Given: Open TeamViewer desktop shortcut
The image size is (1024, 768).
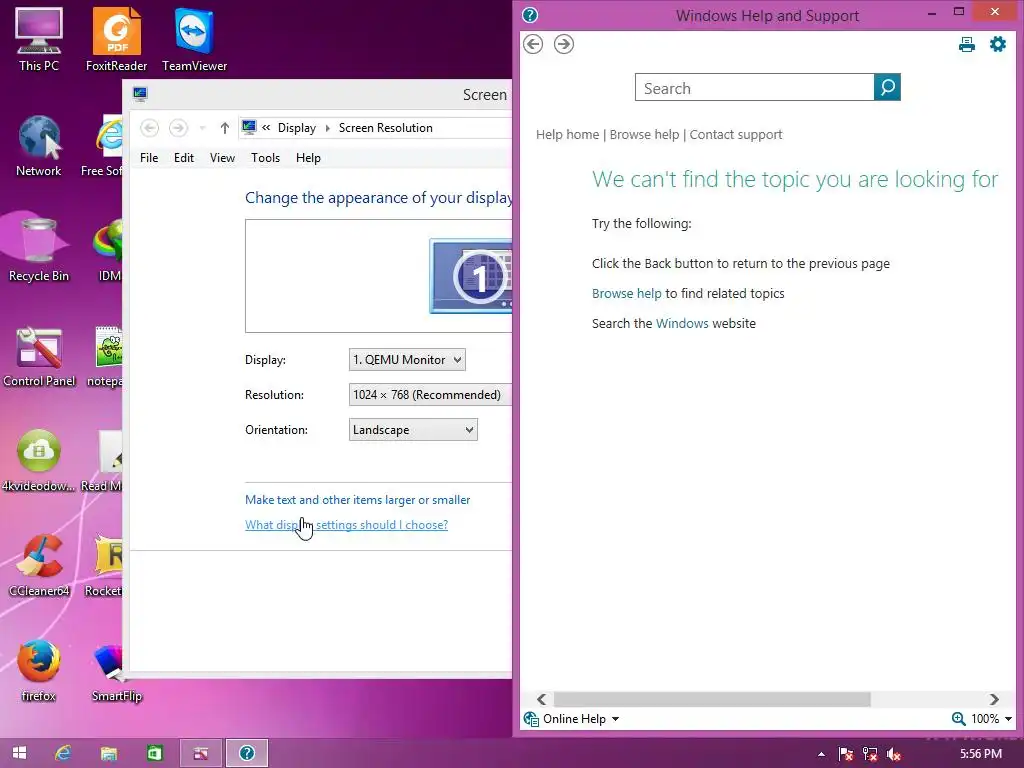Looking at the screenshot, I should click(194, 38).
